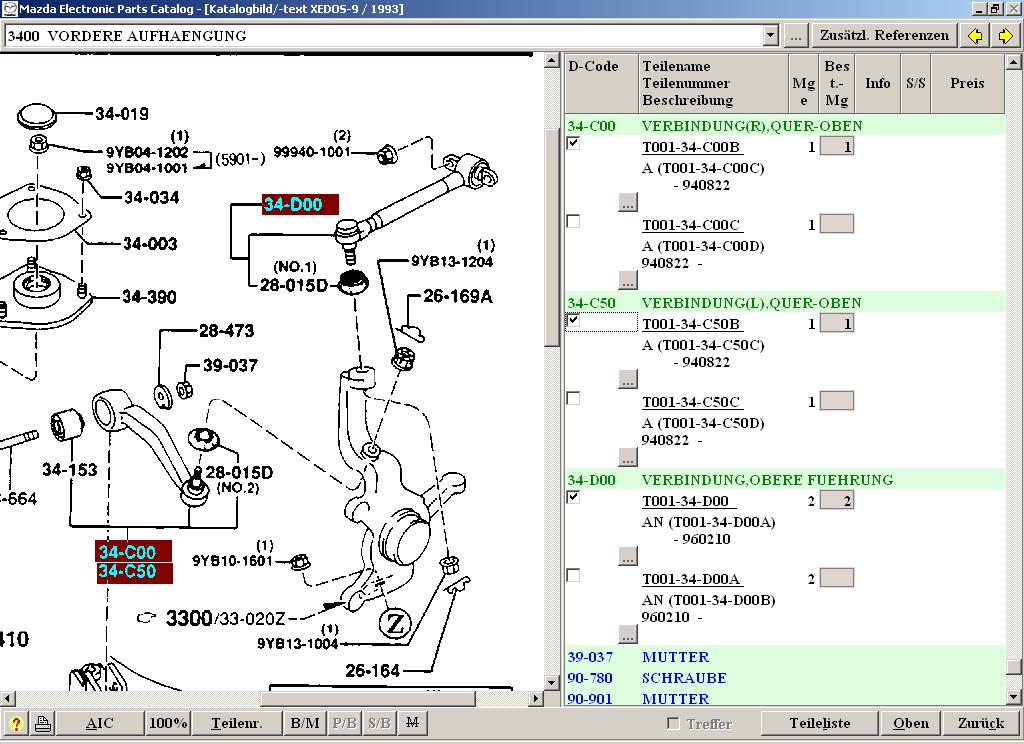Click the yellow question mark help icon
Screen dimensions: 1024x744
pyautogui.click(x=15, y=723)
